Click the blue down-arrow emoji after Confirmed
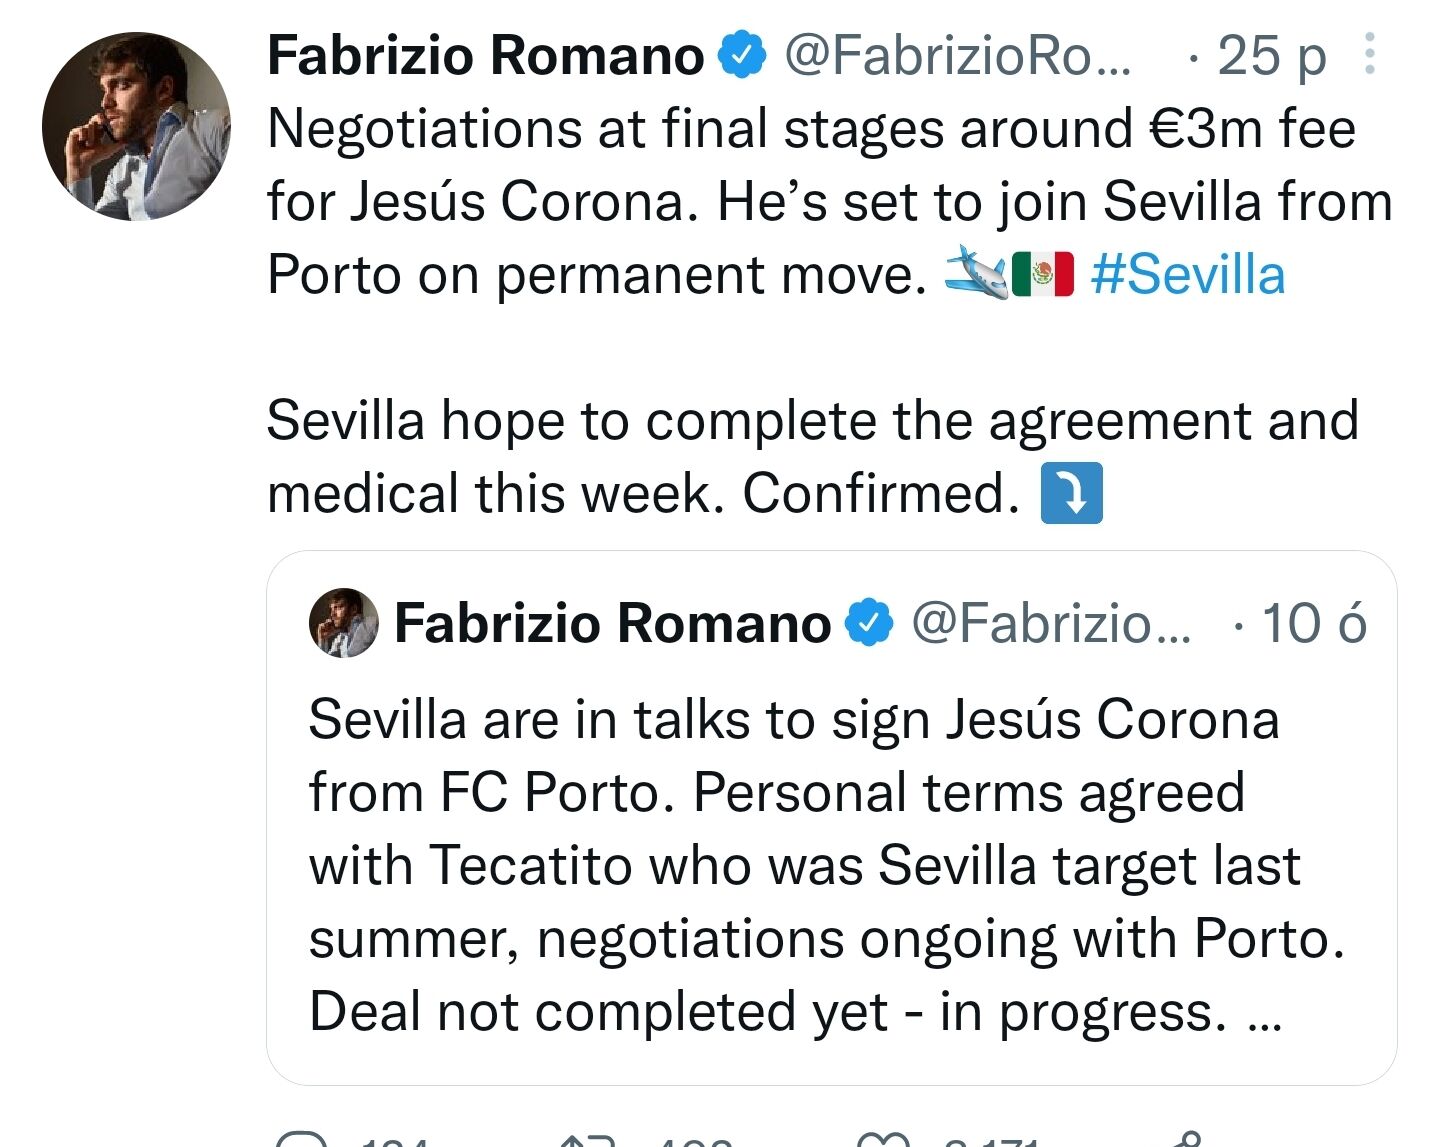This screenshot has width=1439, height=1147. tap(1071, 493)
